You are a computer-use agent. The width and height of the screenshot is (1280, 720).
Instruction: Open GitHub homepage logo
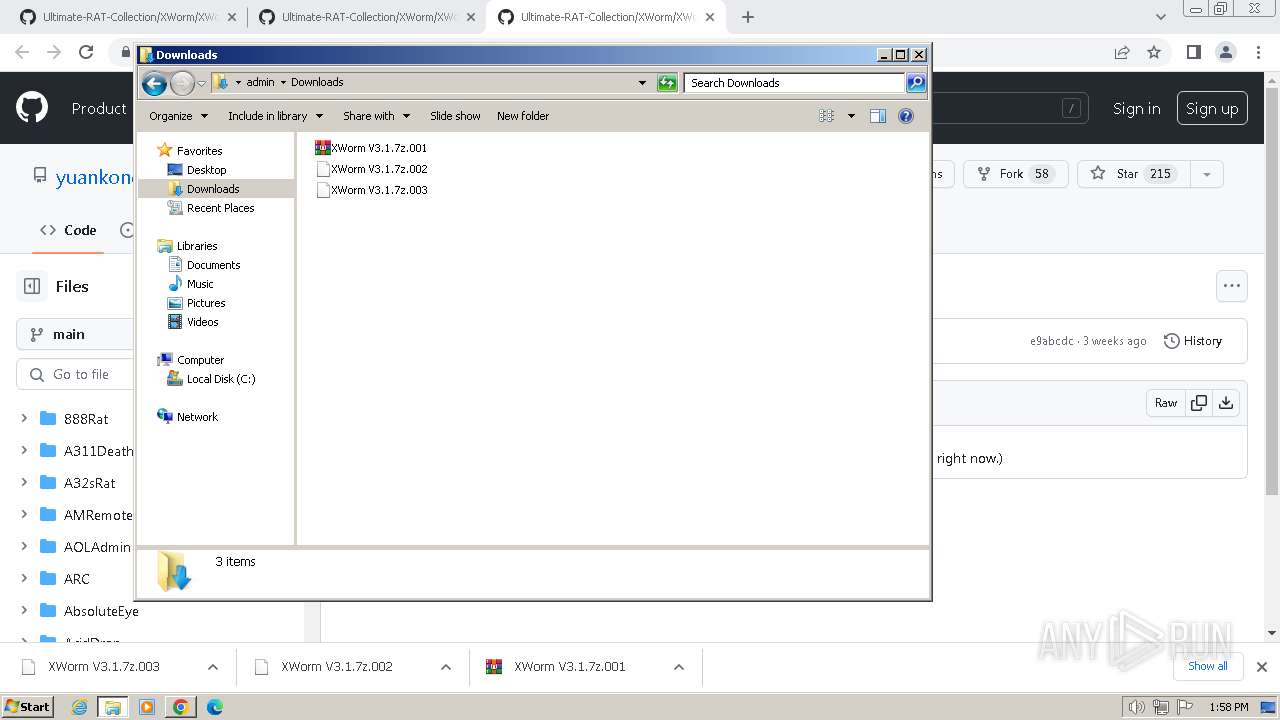click(32, 108)
